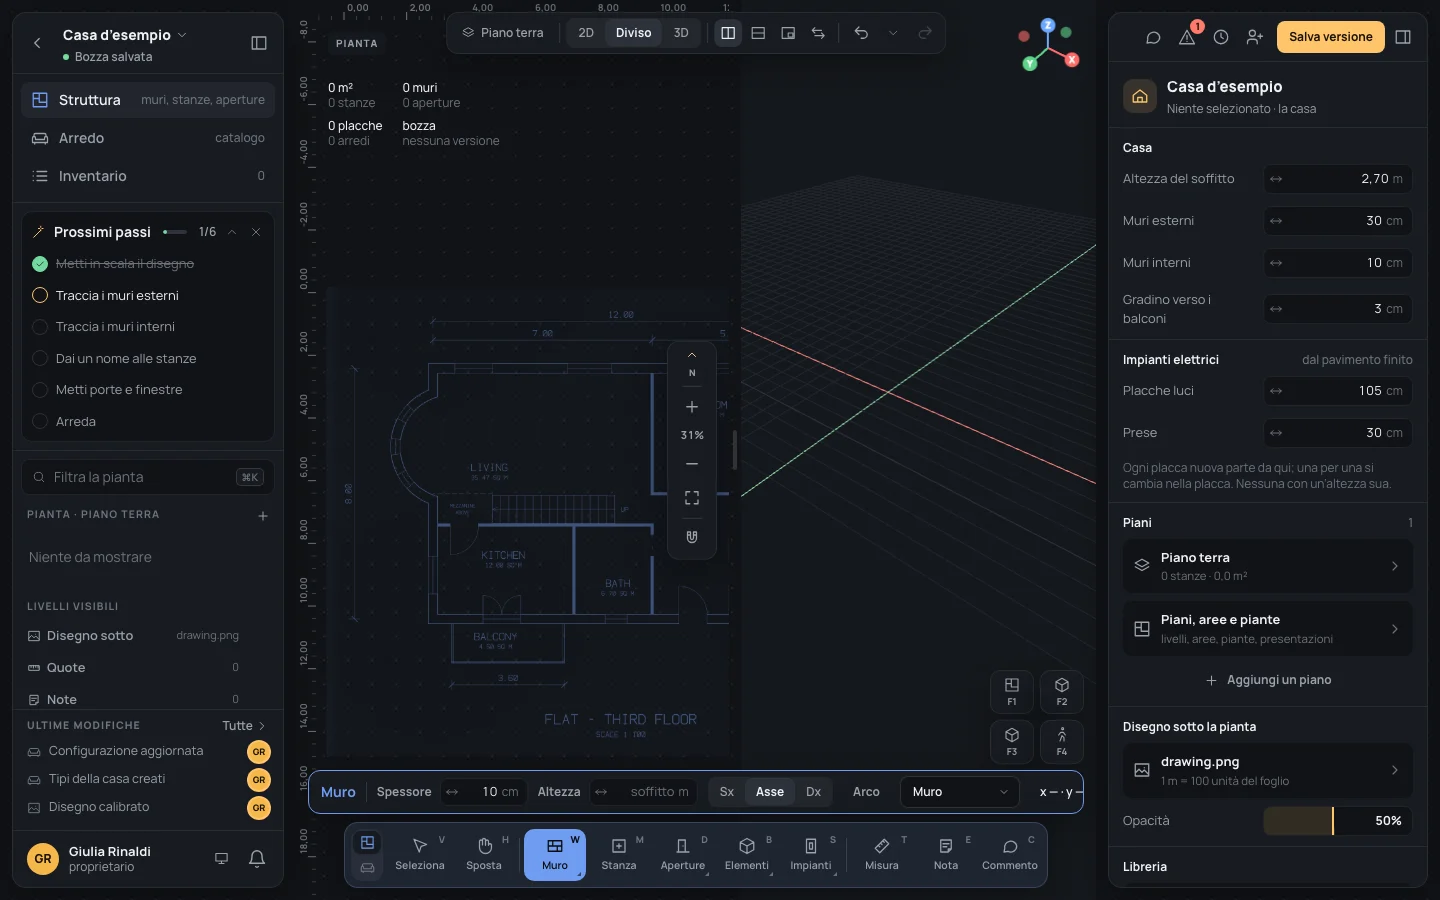Select the Stanza room tool

tap(619, 855)
